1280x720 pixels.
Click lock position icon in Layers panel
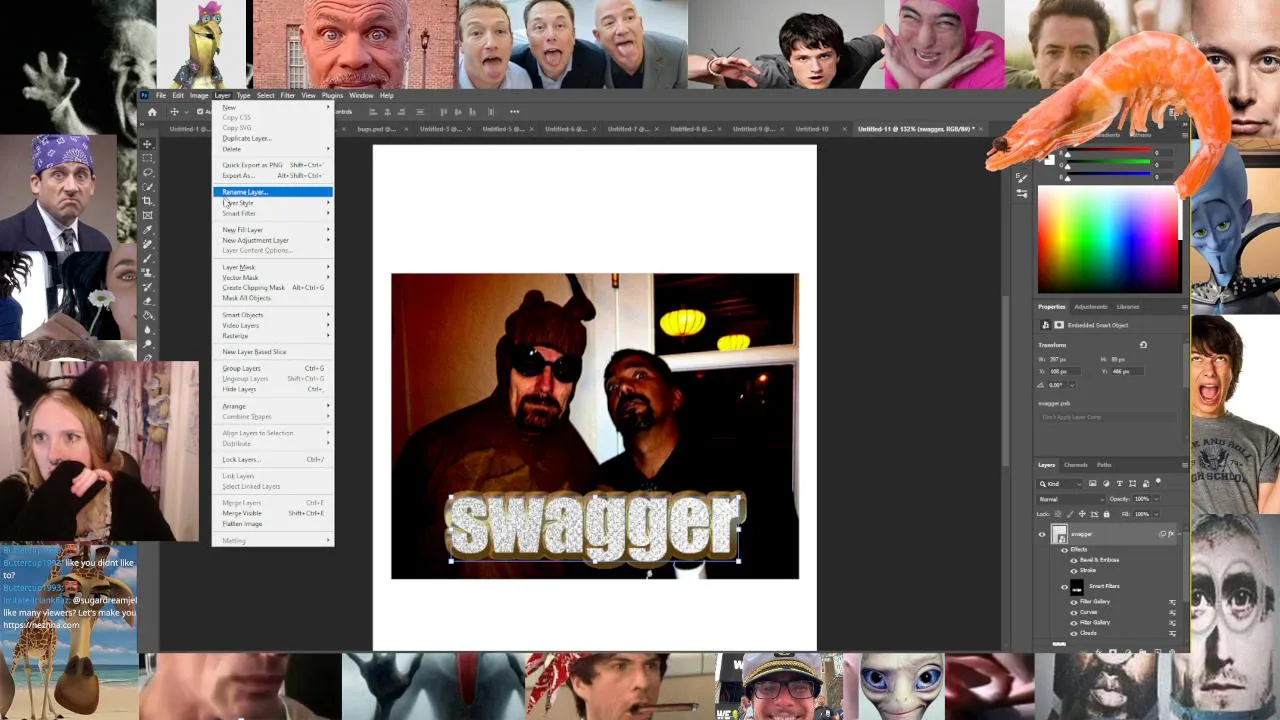pos(1083,514)
